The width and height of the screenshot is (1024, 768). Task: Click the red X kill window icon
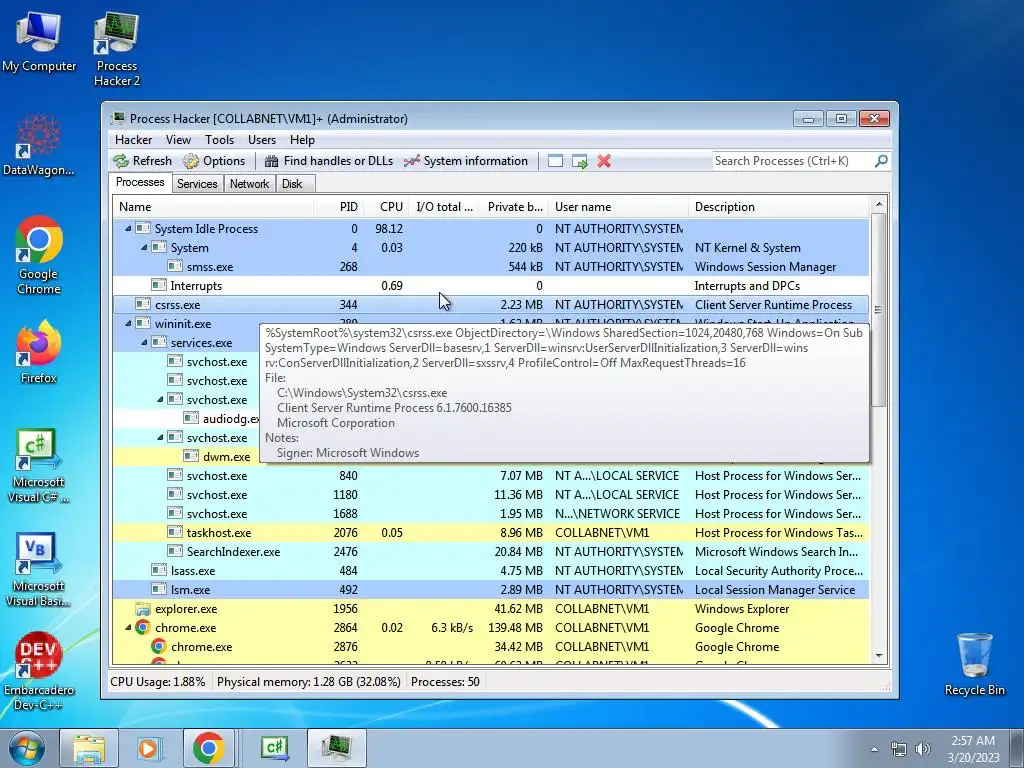pos(604,161)
